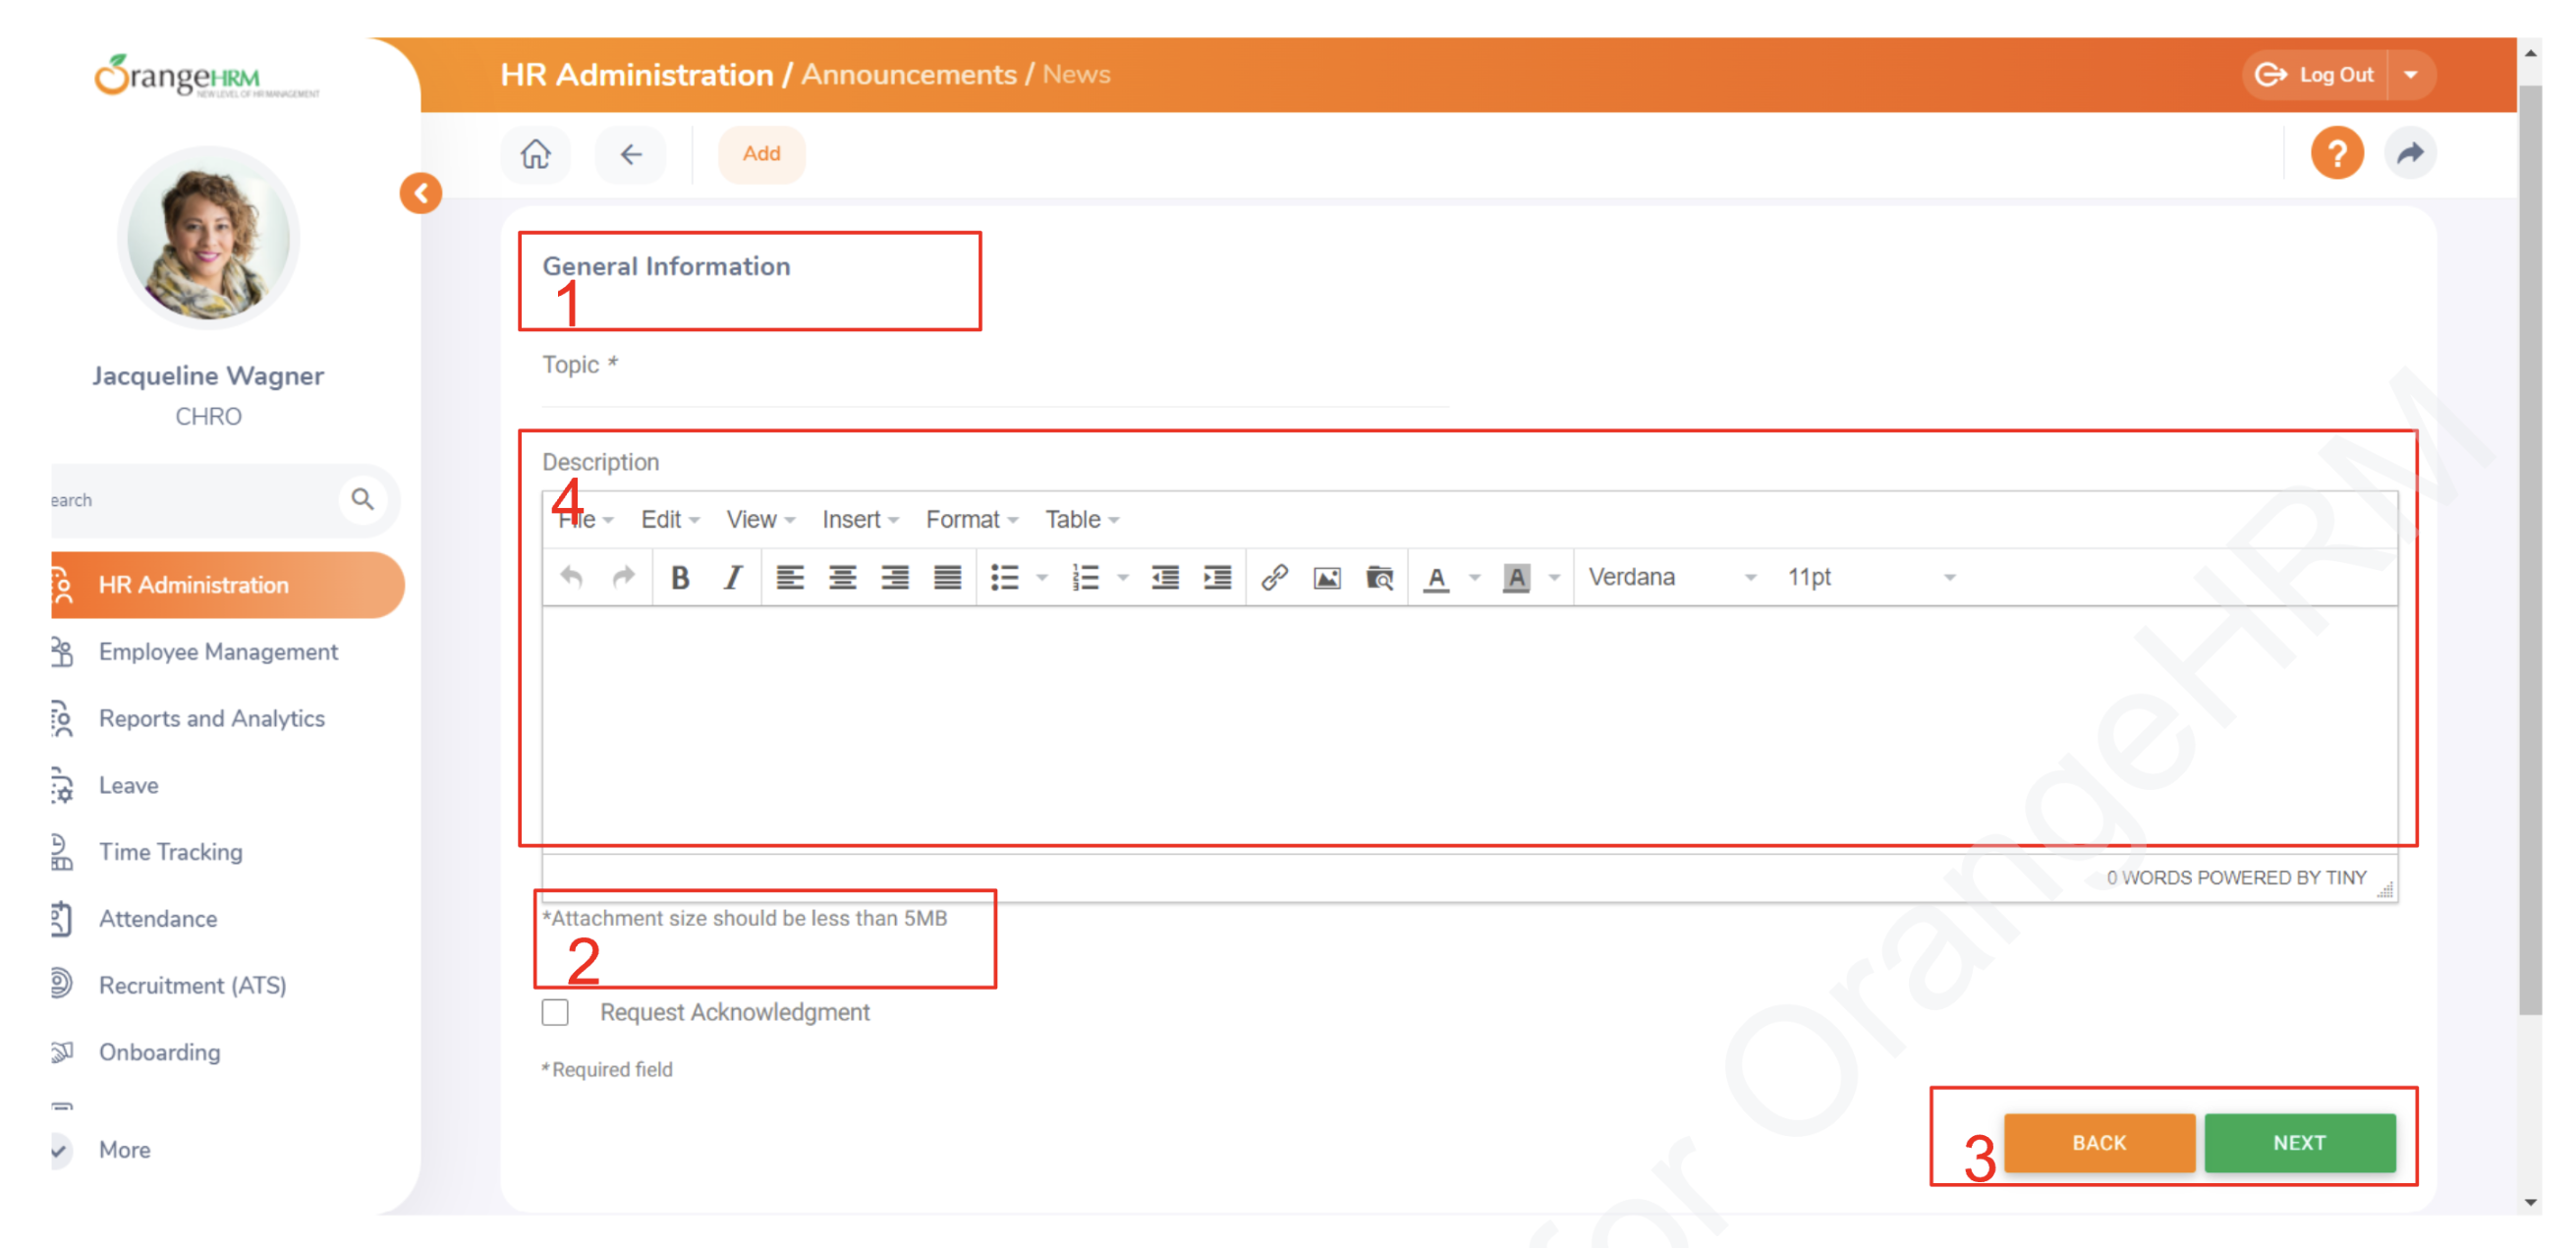The height and width of the screenshot is (1248, 2576).
Task: Align text left
Action: (x=790, y=577)
